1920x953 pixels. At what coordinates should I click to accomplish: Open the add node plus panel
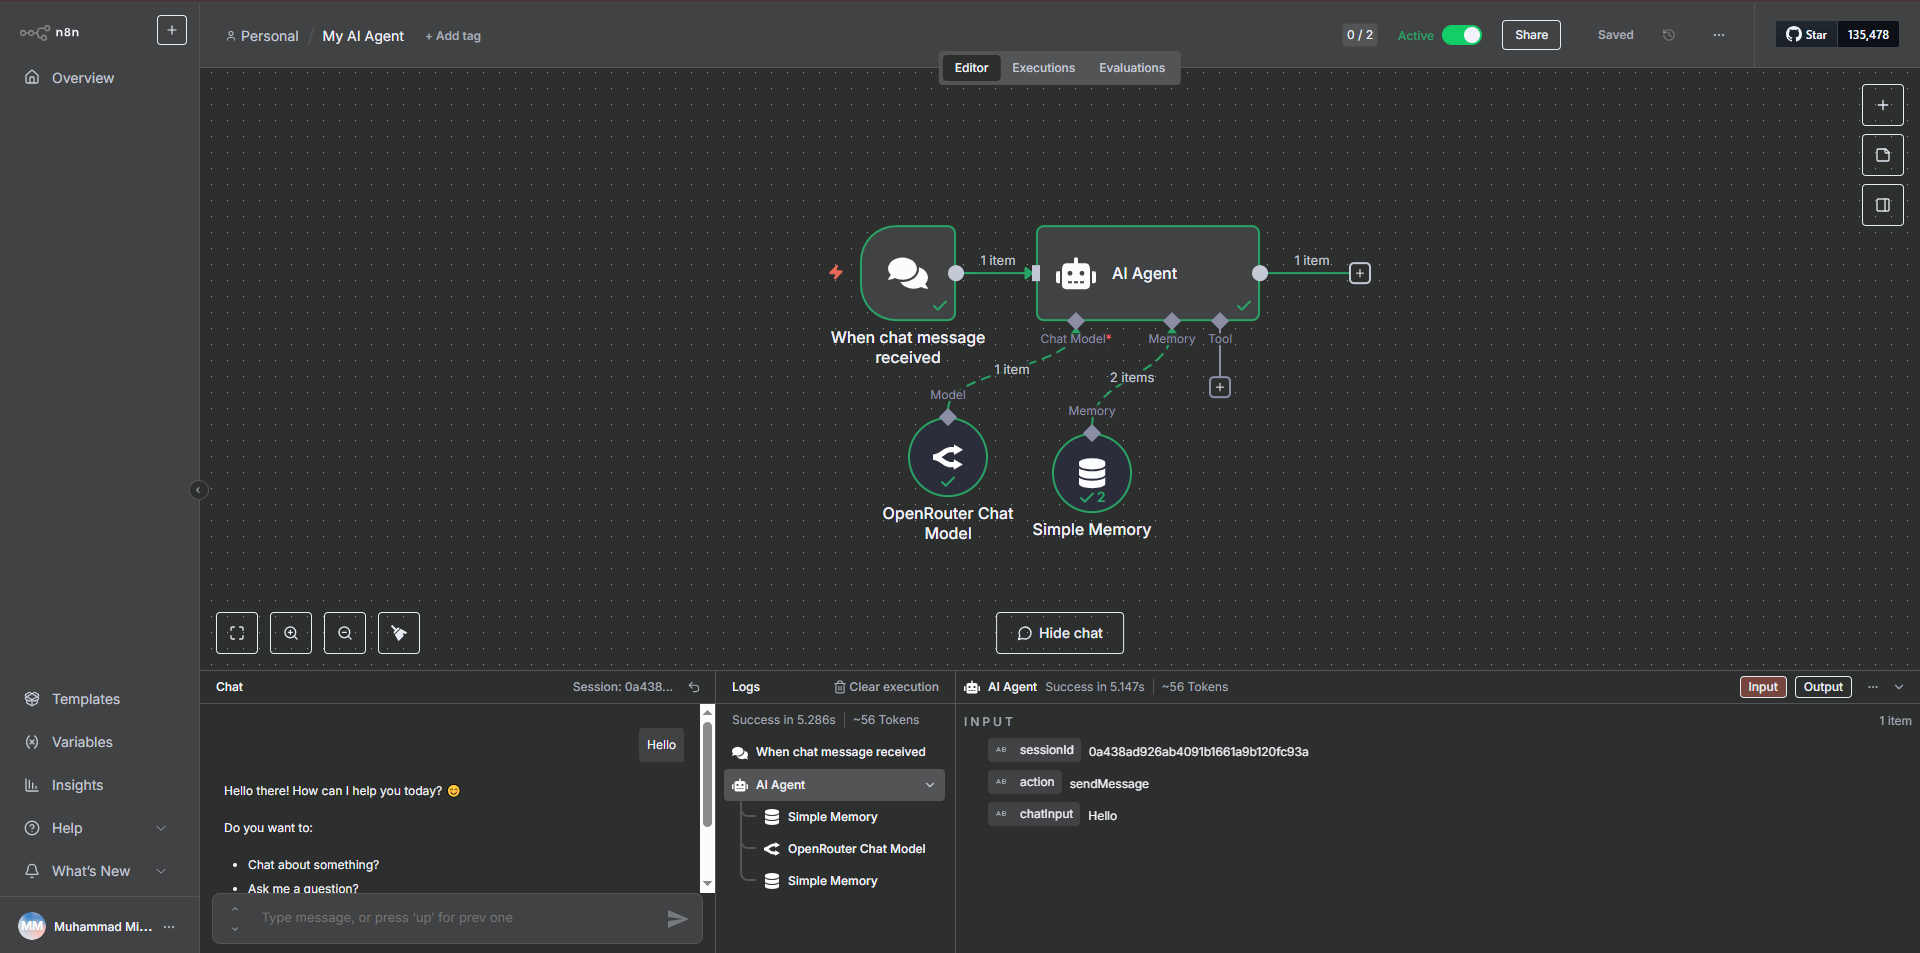[1882, 105]
